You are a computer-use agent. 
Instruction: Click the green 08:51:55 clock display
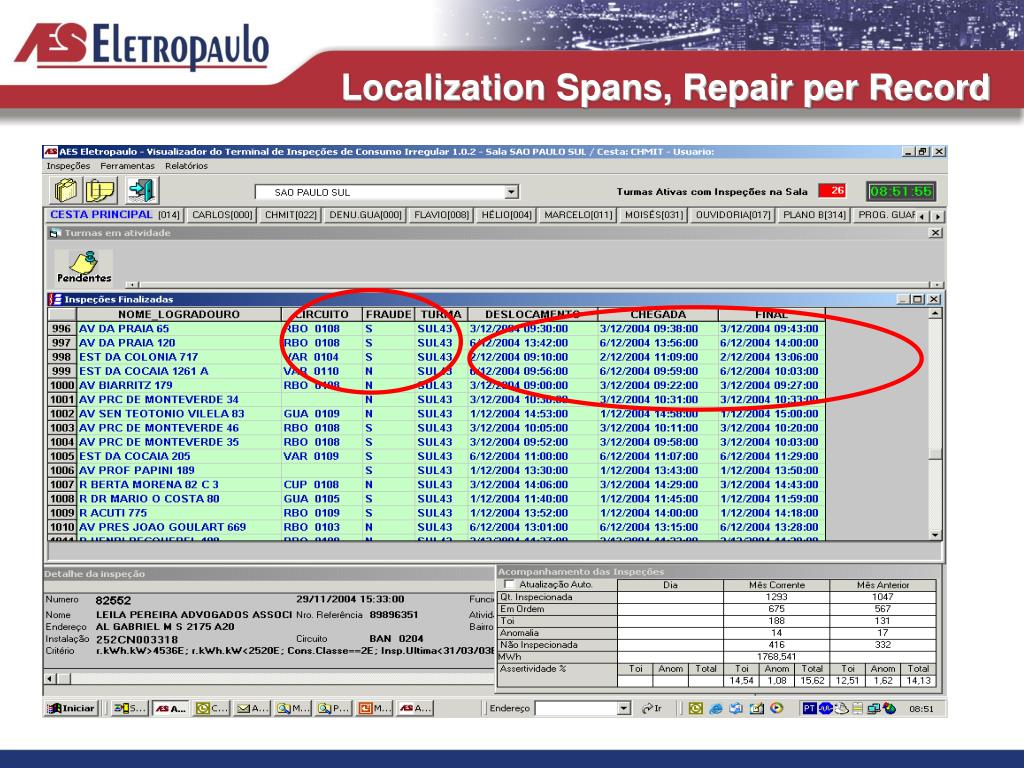coord(901,191)
